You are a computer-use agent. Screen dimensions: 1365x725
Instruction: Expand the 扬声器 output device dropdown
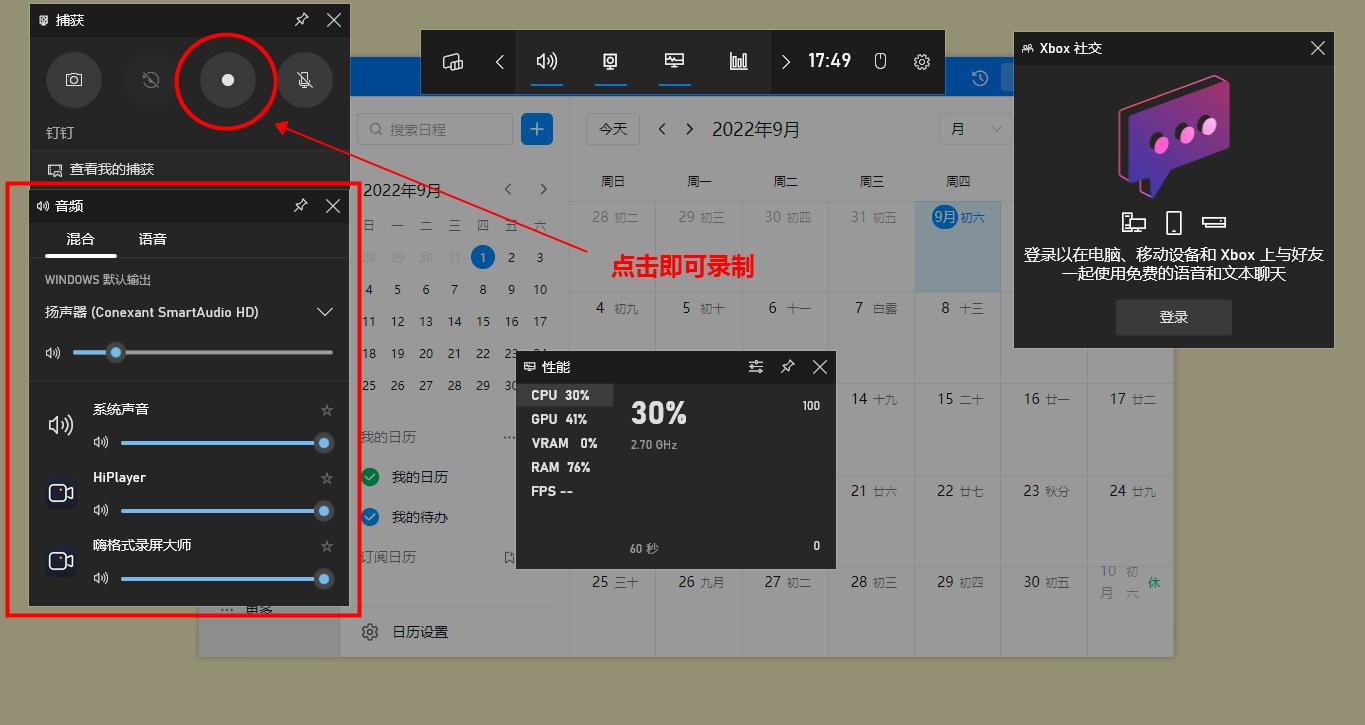pyautogui.click(x=324, y=312)
